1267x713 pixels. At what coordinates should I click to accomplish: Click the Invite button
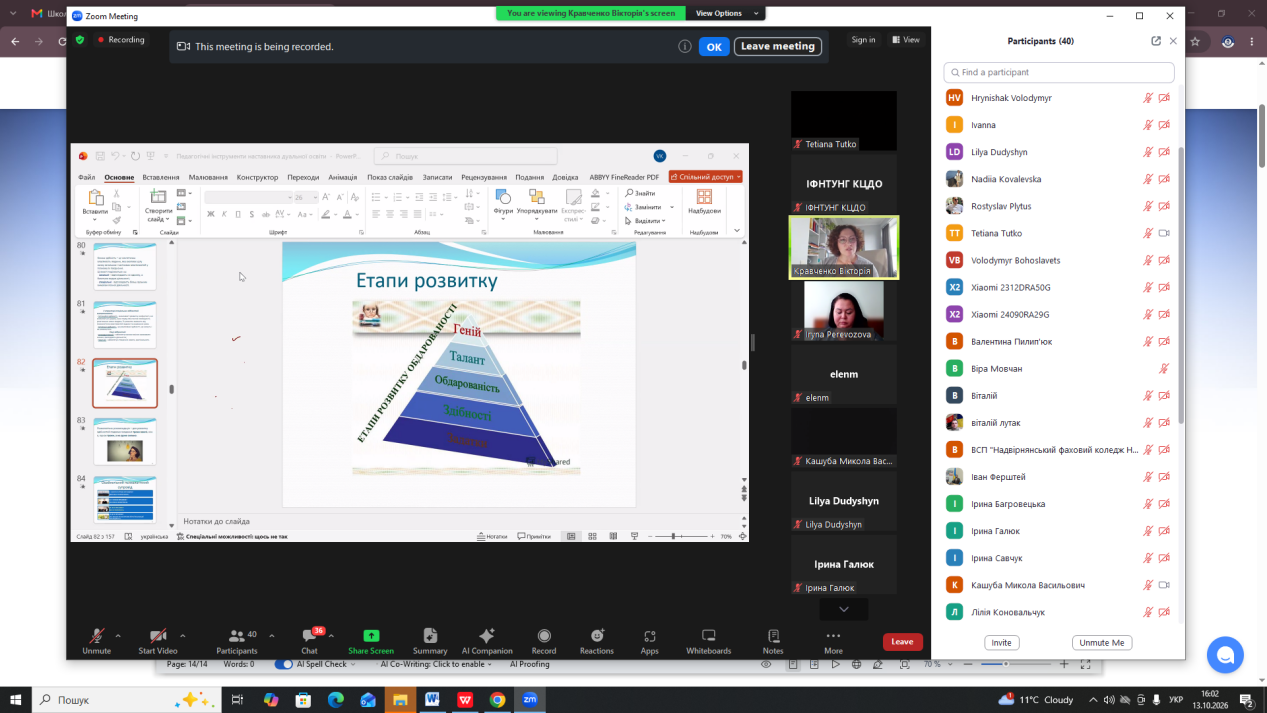click(x=1002, y=643)
